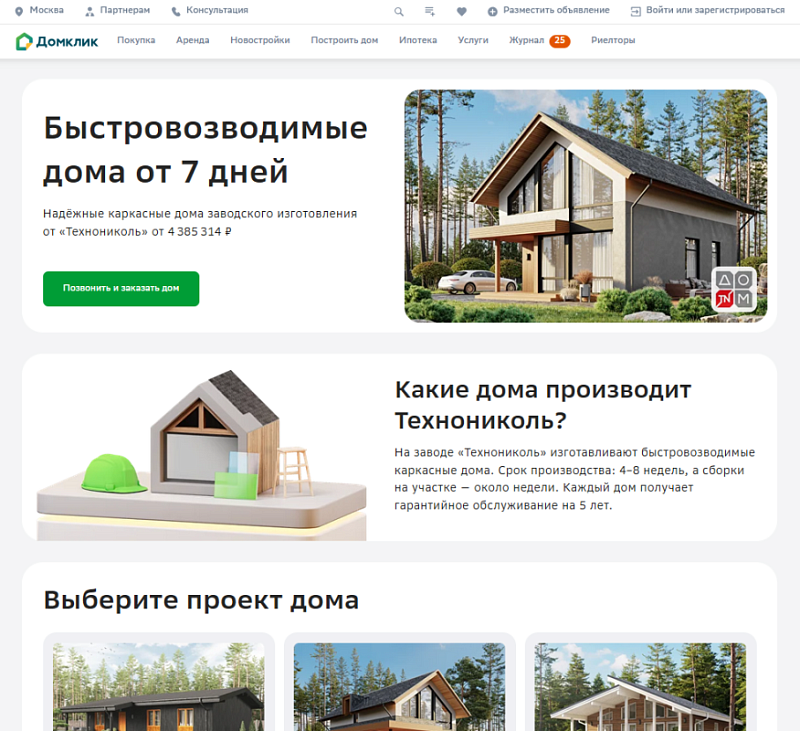Open the Ипотека menu
800x731 pixels.
pos(418,40)
